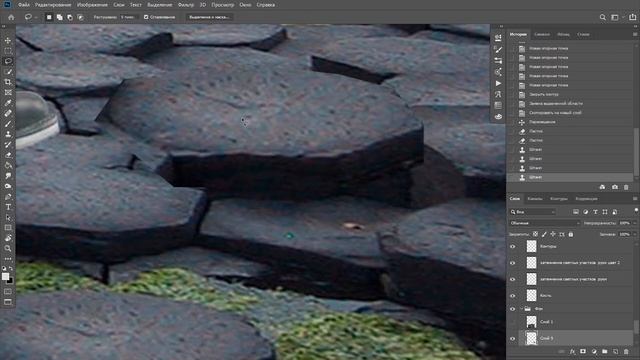Show the hidden Слой 1 layer
The height and width of the screenshot is (360, 640).
[513, 322]
